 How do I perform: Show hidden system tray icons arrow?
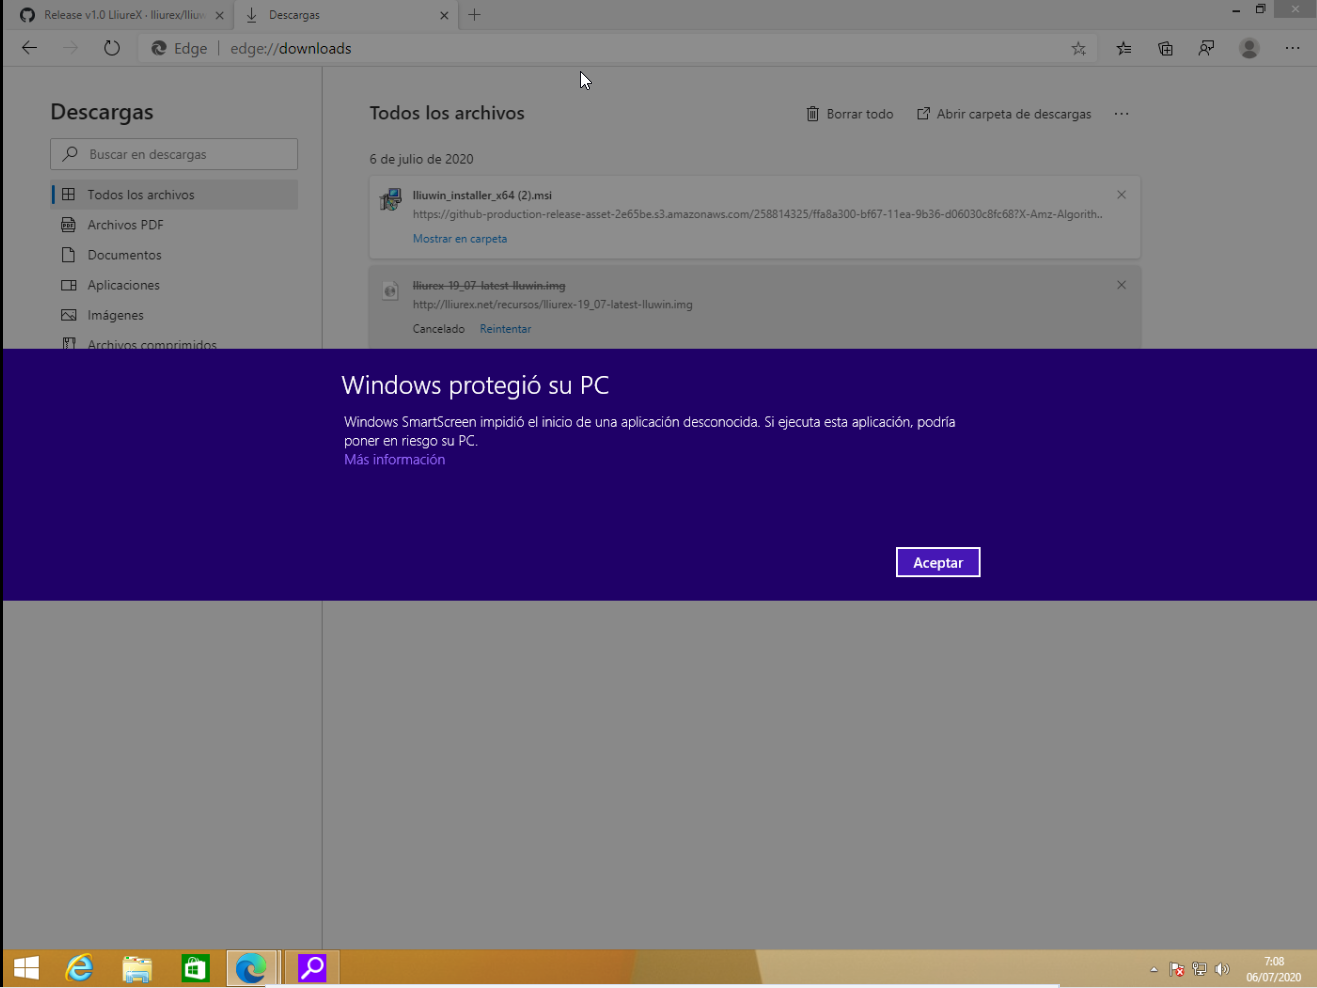click(x=1153, y=969)
